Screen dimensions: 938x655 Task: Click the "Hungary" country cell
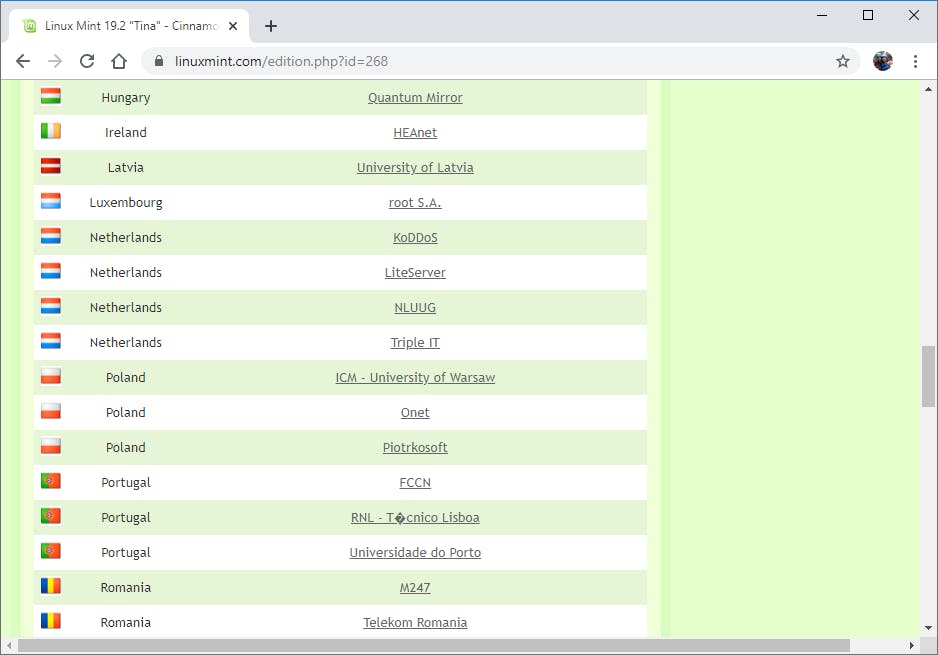(126, 98)
